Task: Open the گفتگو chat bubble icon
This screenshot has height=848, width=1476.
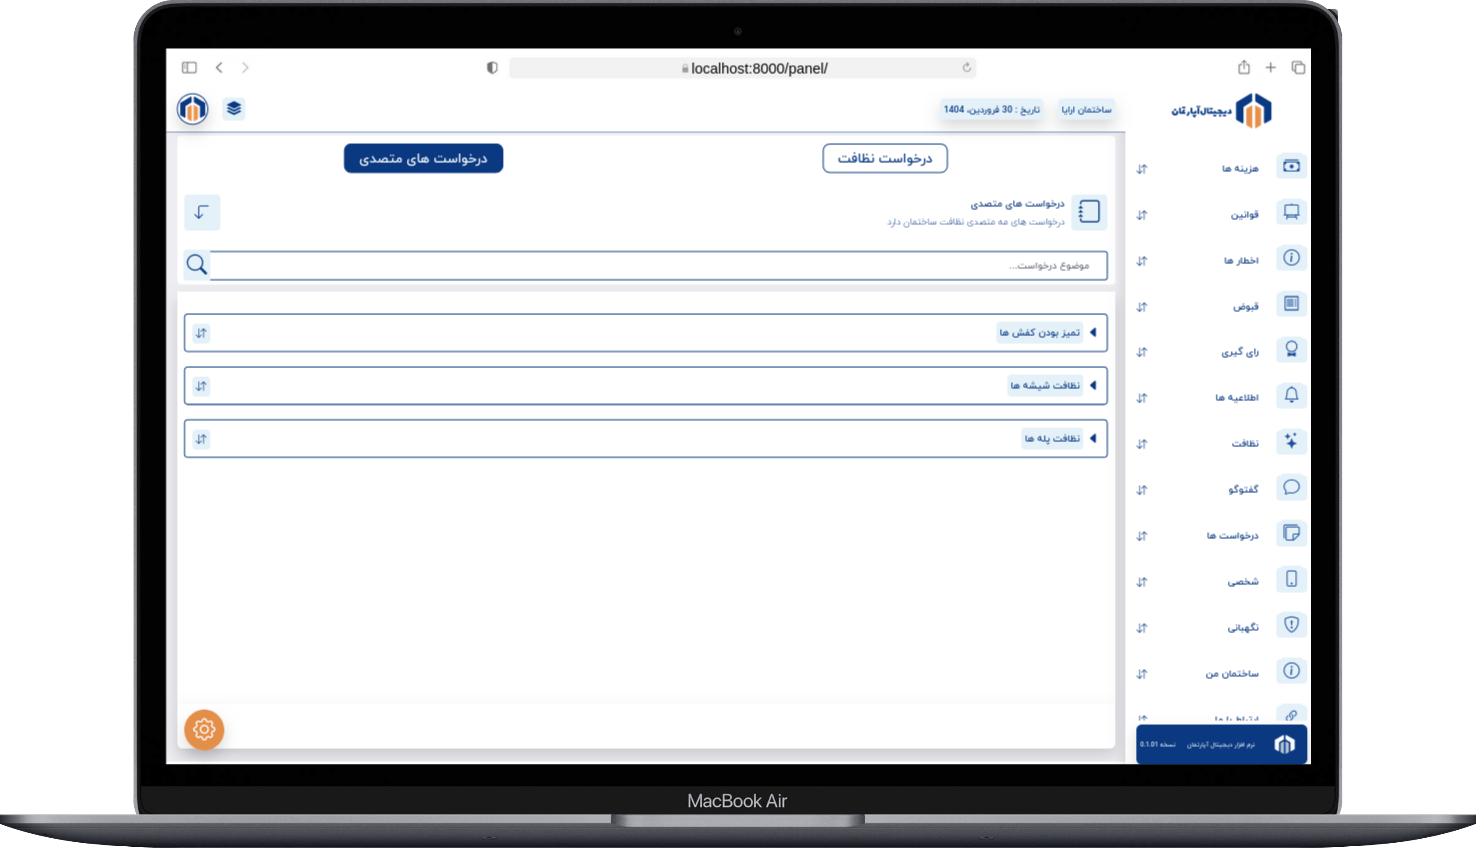Action: coord(1291,487)
